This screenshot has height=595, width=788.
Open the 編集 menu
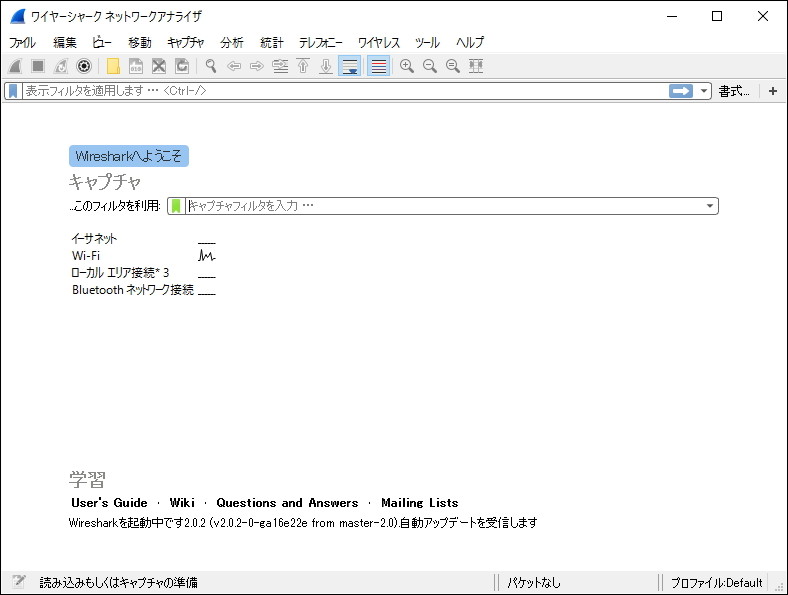(65, 43)
